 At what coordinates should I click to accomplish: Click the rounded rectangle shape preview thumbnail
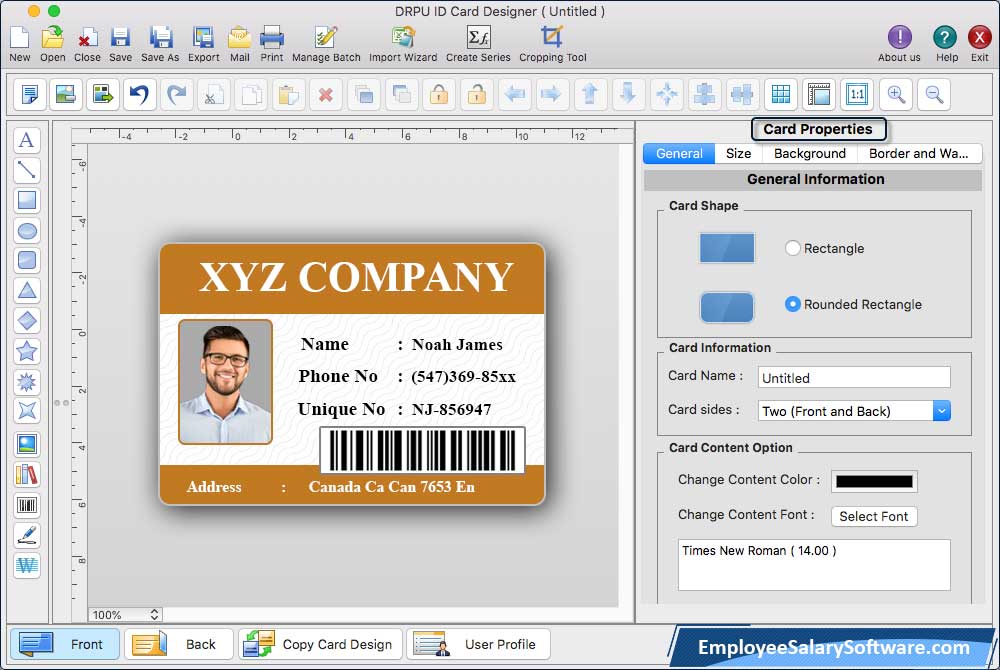[726, 307]
